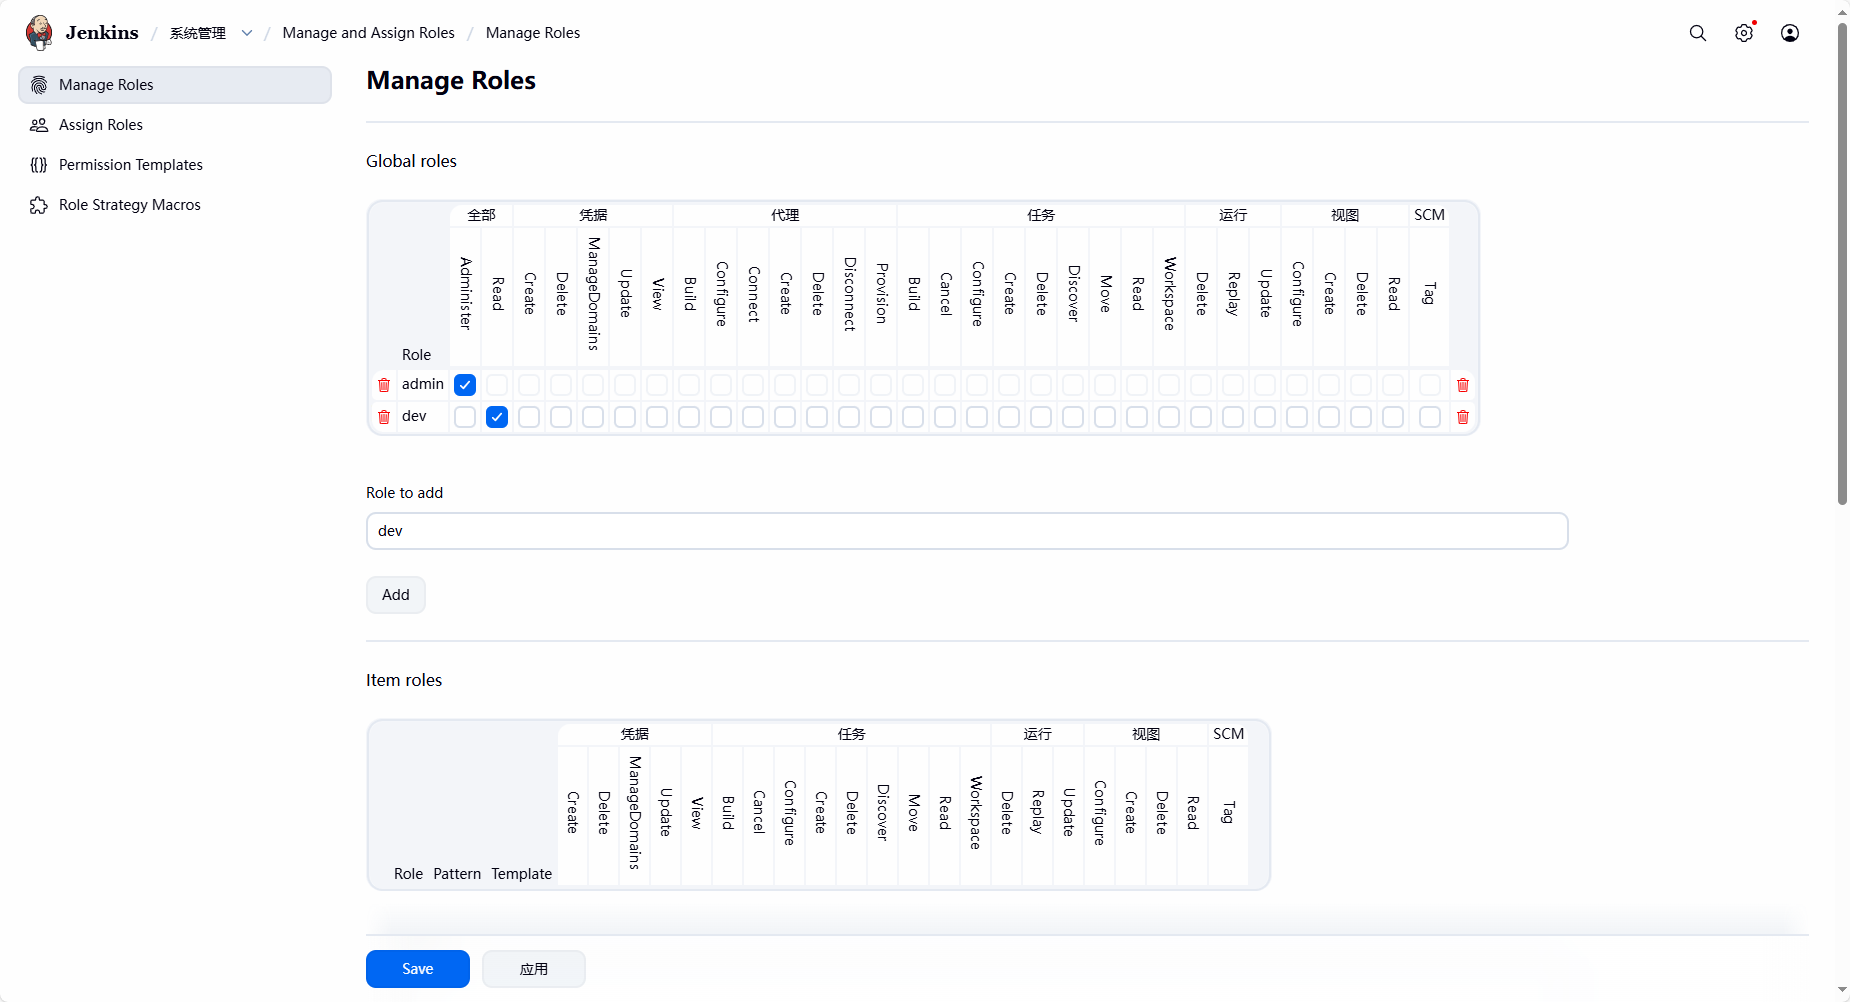
Task: Click right-side trash icon in dev row
Action: pyautogui.click(x=1462, y=417)
